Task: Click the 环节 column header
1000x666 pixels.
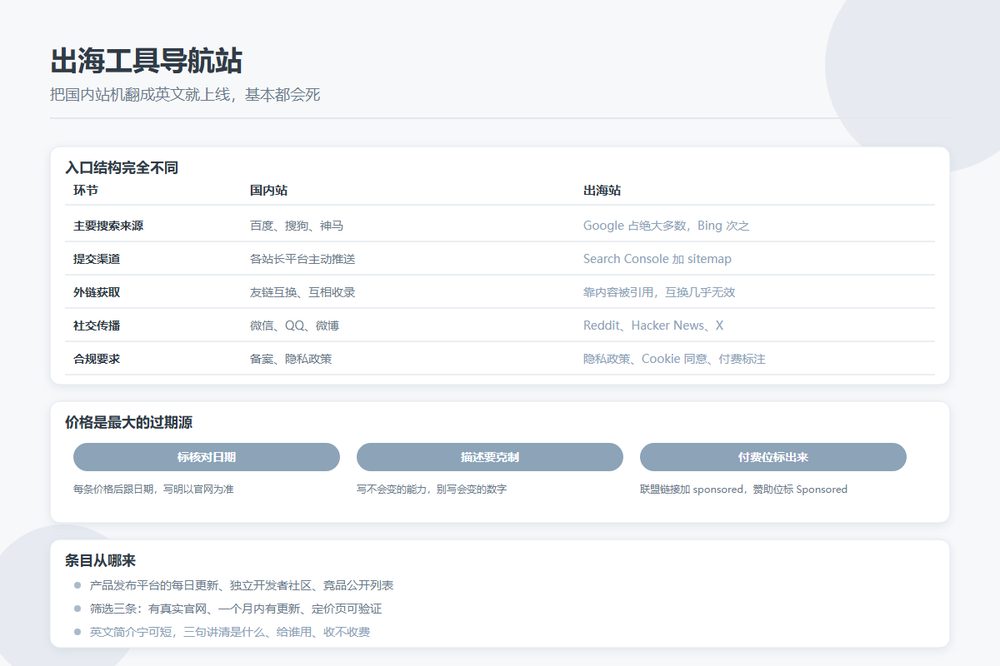Action: tap(85, 190)
